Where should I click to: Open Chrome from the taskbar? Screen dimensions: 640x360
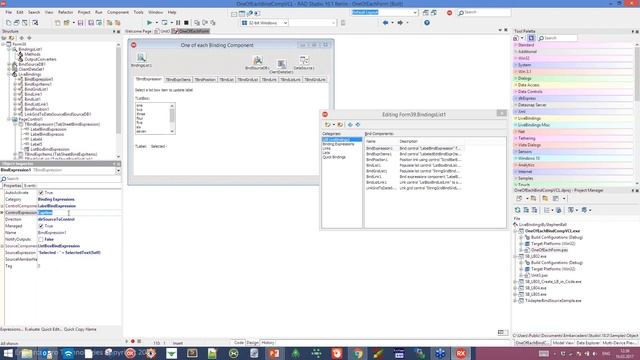coord(358,353)
